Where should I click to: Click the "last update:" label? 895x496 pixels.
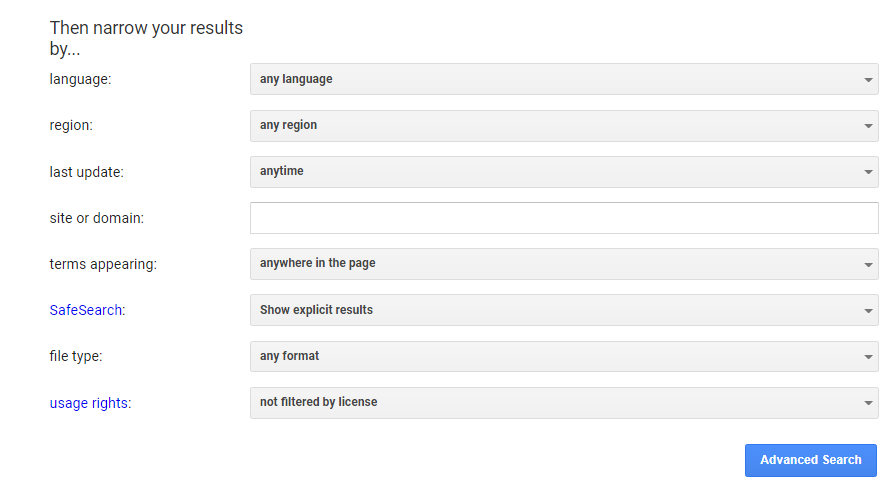coord(86,172)
